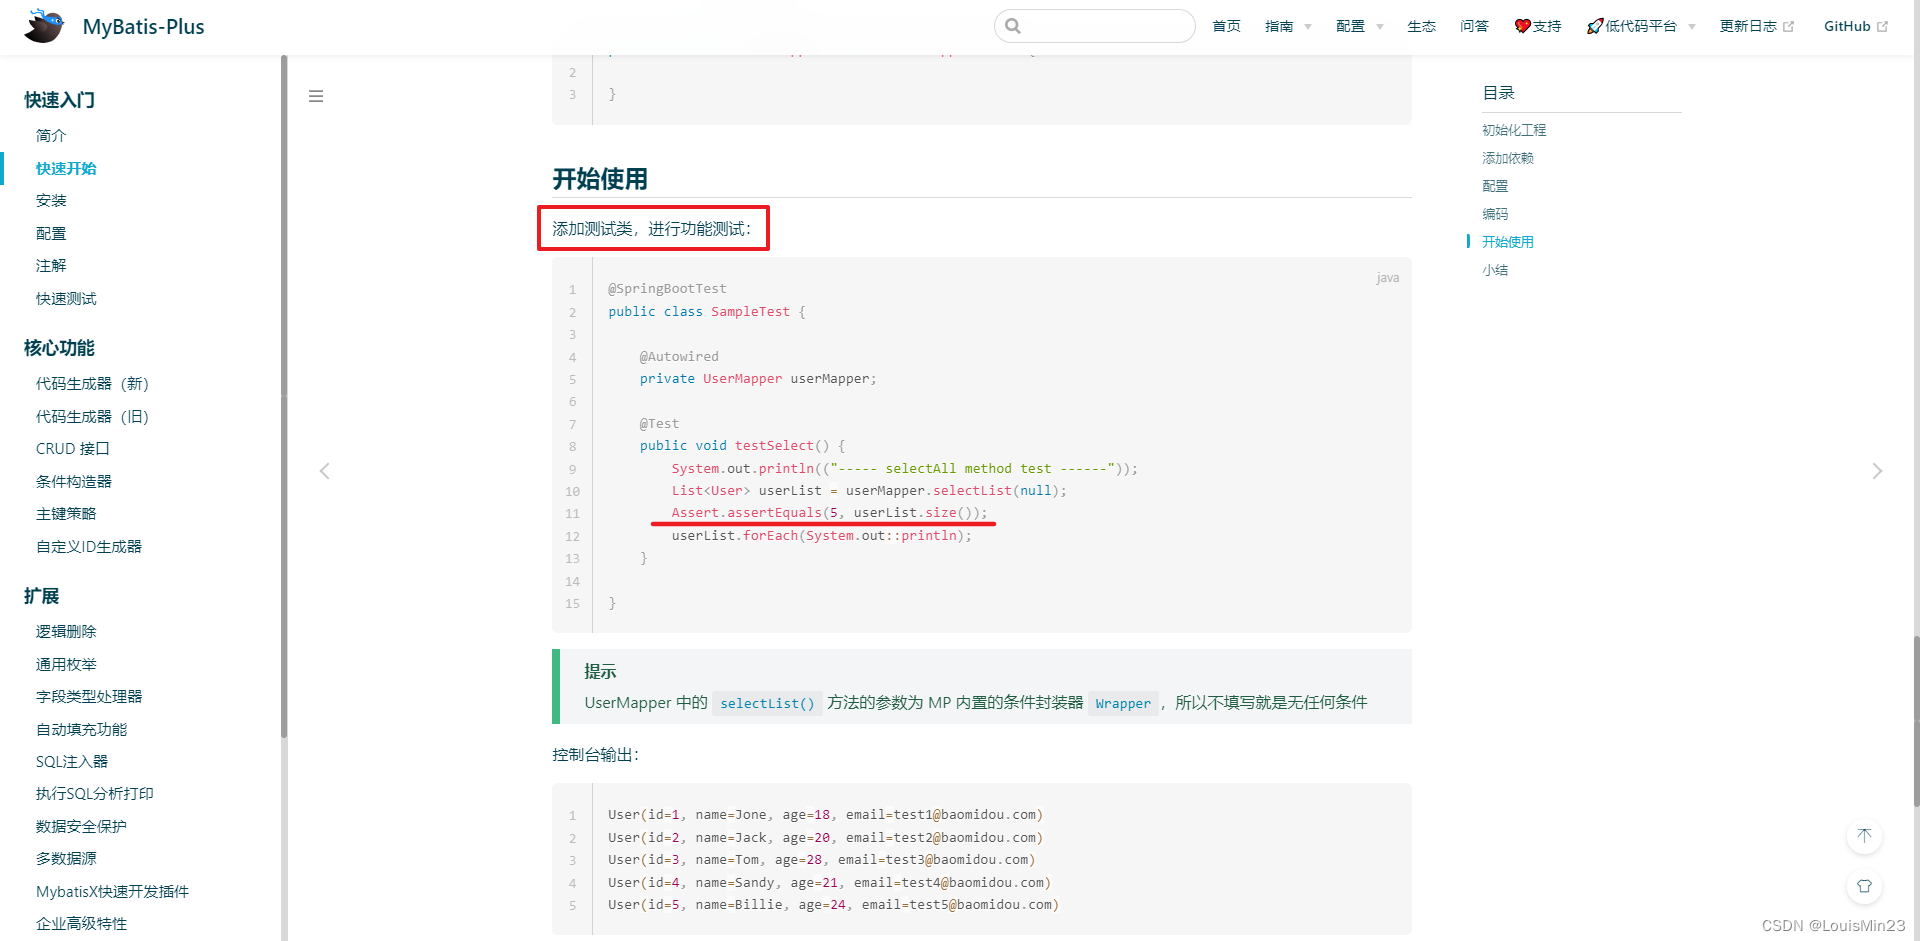Click the heart icon before 支持
Image resolution: width=1920 pixels, height=941 pixels.
[x=1522, y=26]
